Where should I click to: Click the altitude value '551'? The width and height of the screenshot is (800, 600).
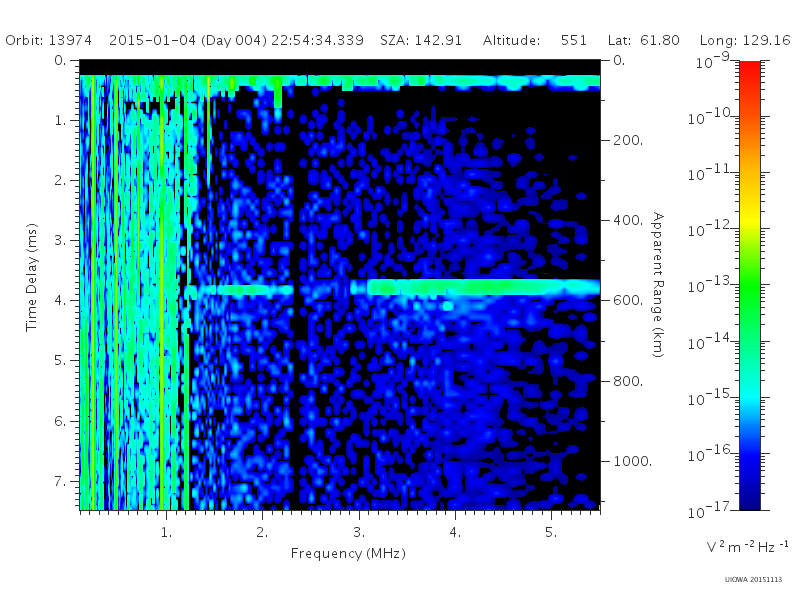[573, 40]
